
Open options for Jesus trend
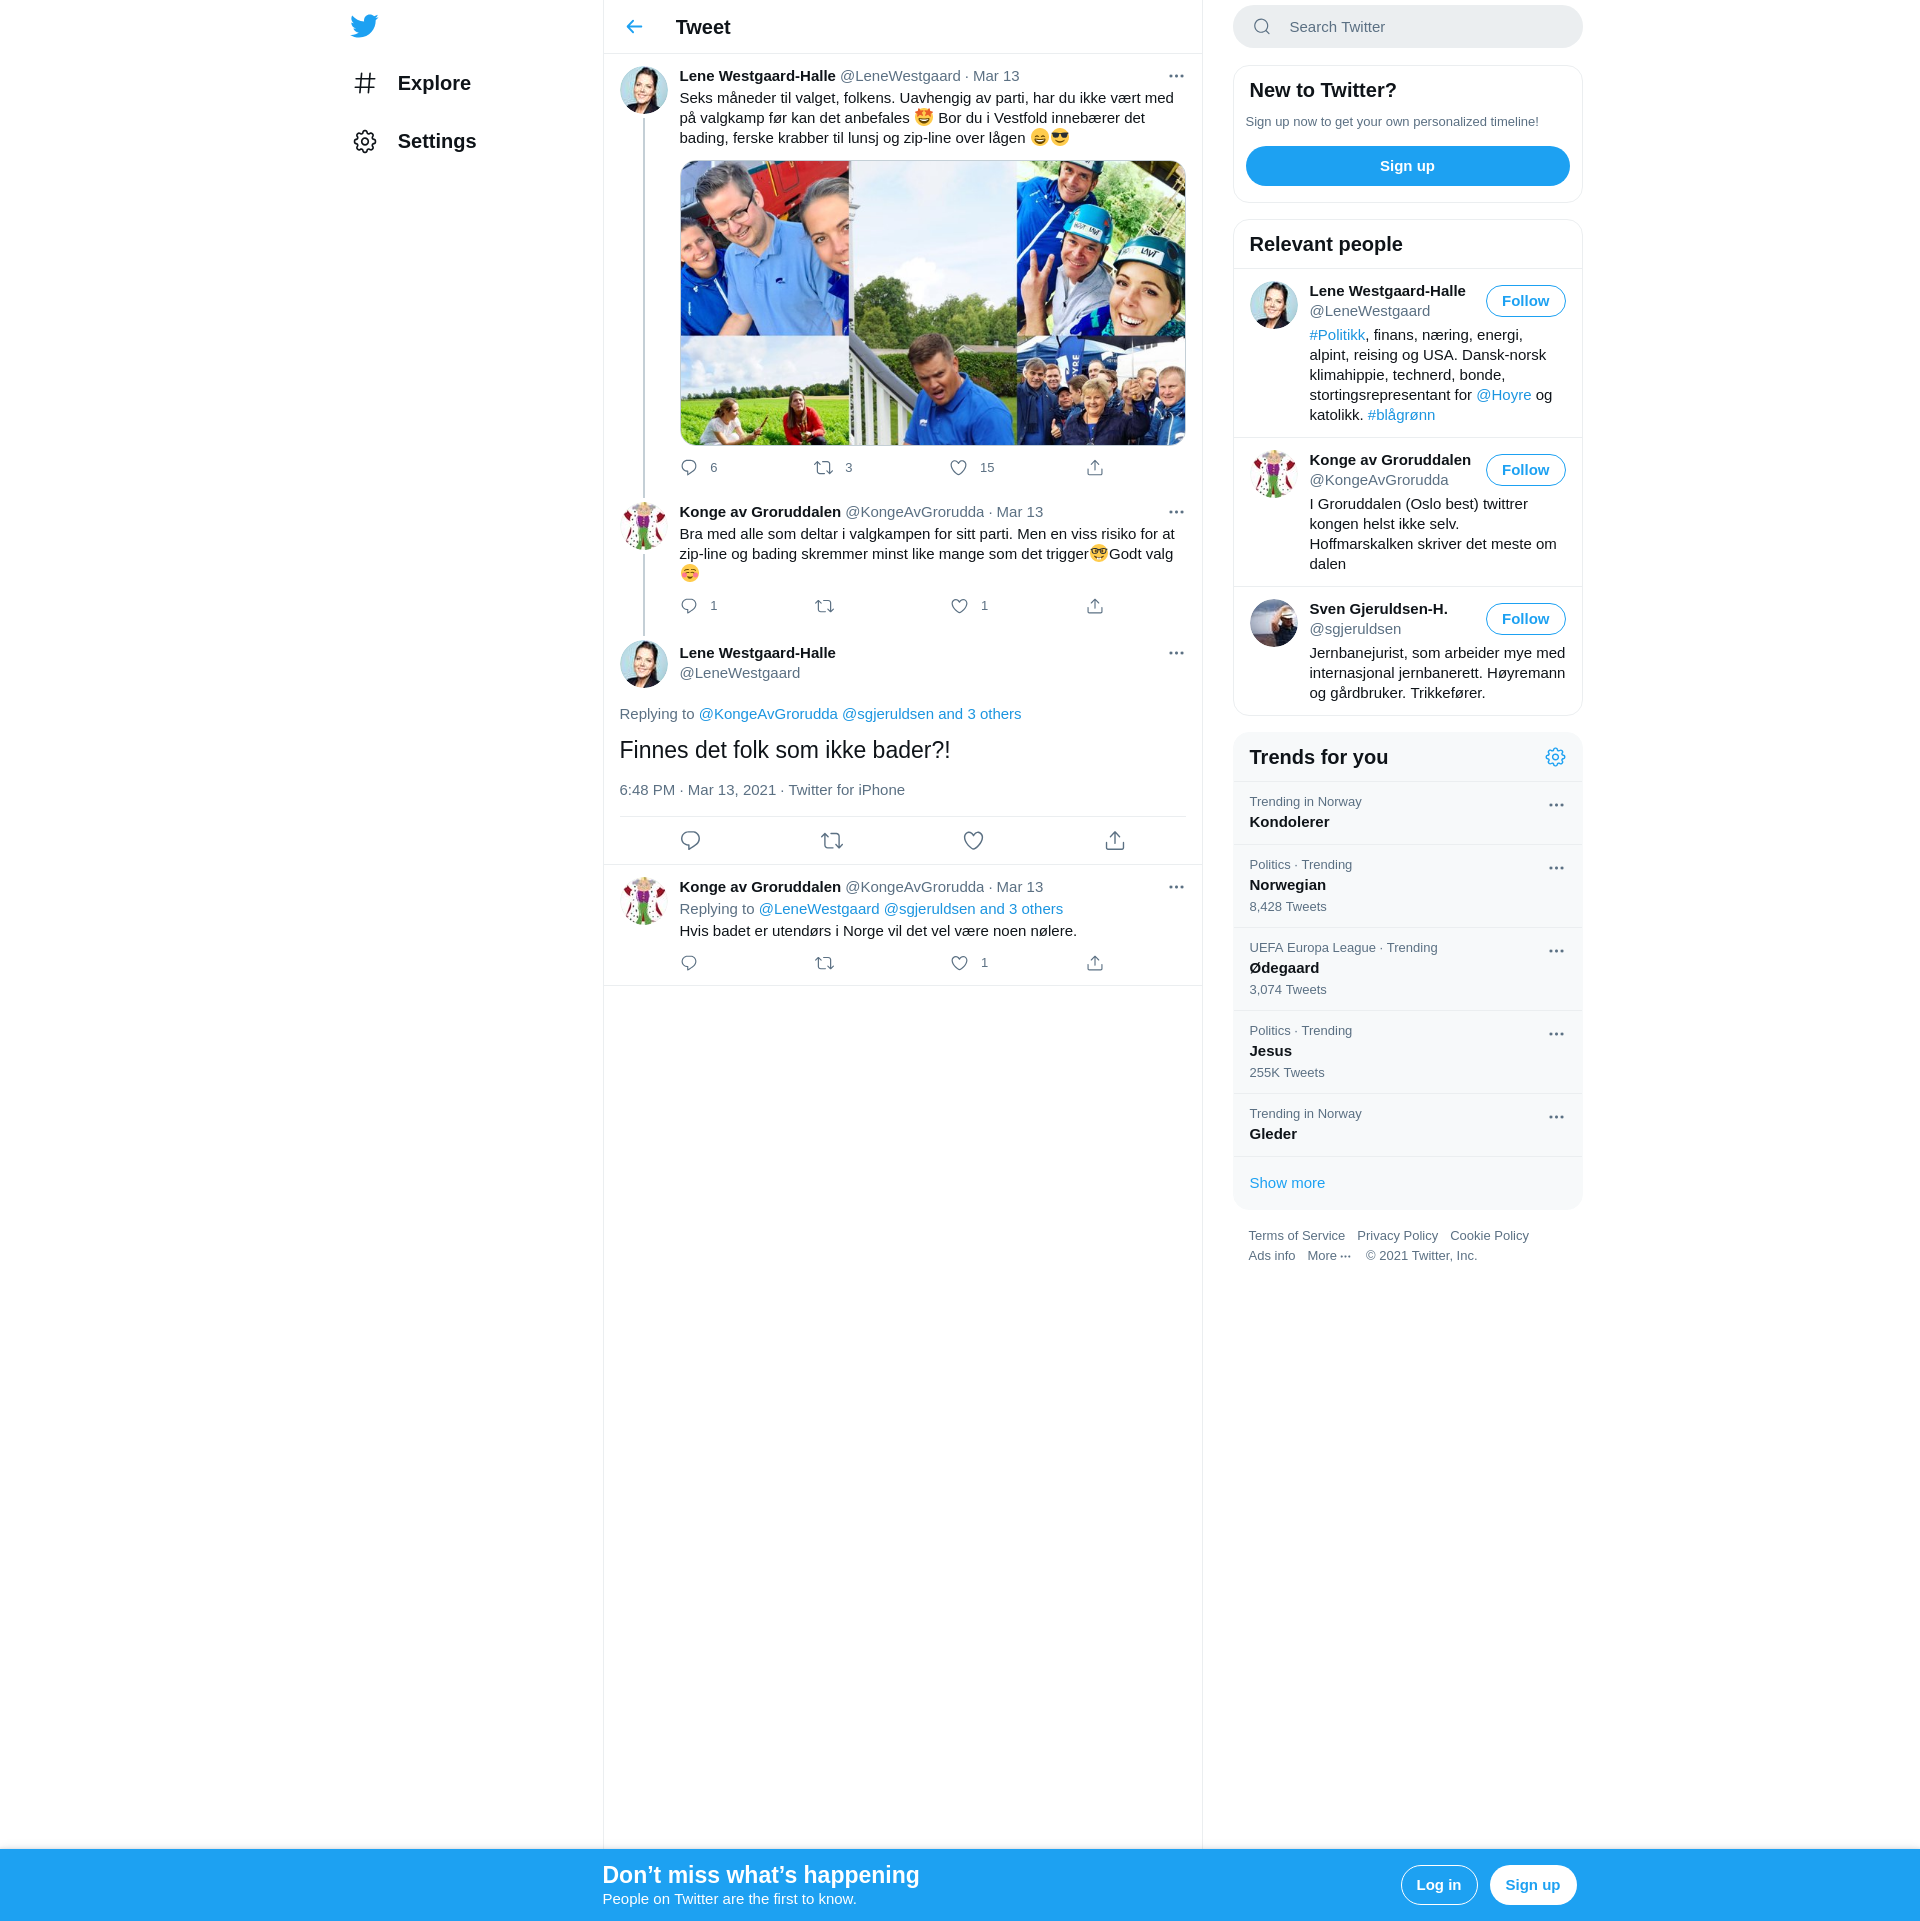coord(1556,1034)
